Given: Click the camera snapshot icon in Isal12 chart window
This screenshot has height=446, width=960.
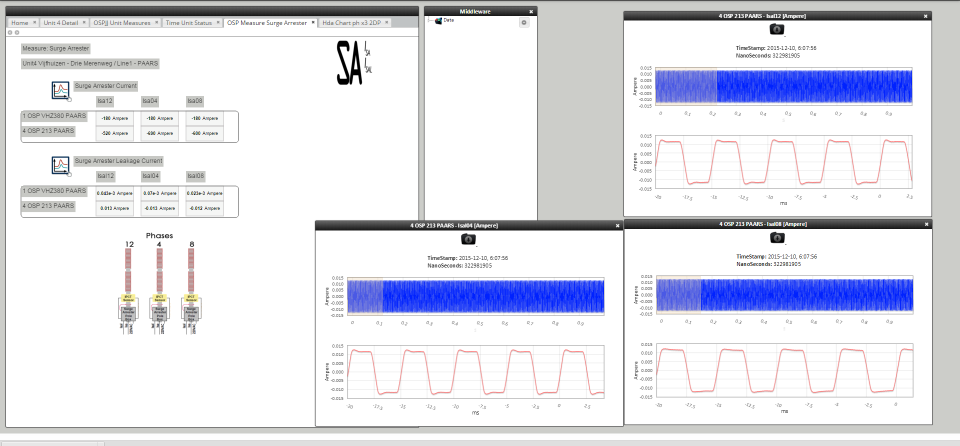Looking at the screenshot, I should tap(771, 30).
